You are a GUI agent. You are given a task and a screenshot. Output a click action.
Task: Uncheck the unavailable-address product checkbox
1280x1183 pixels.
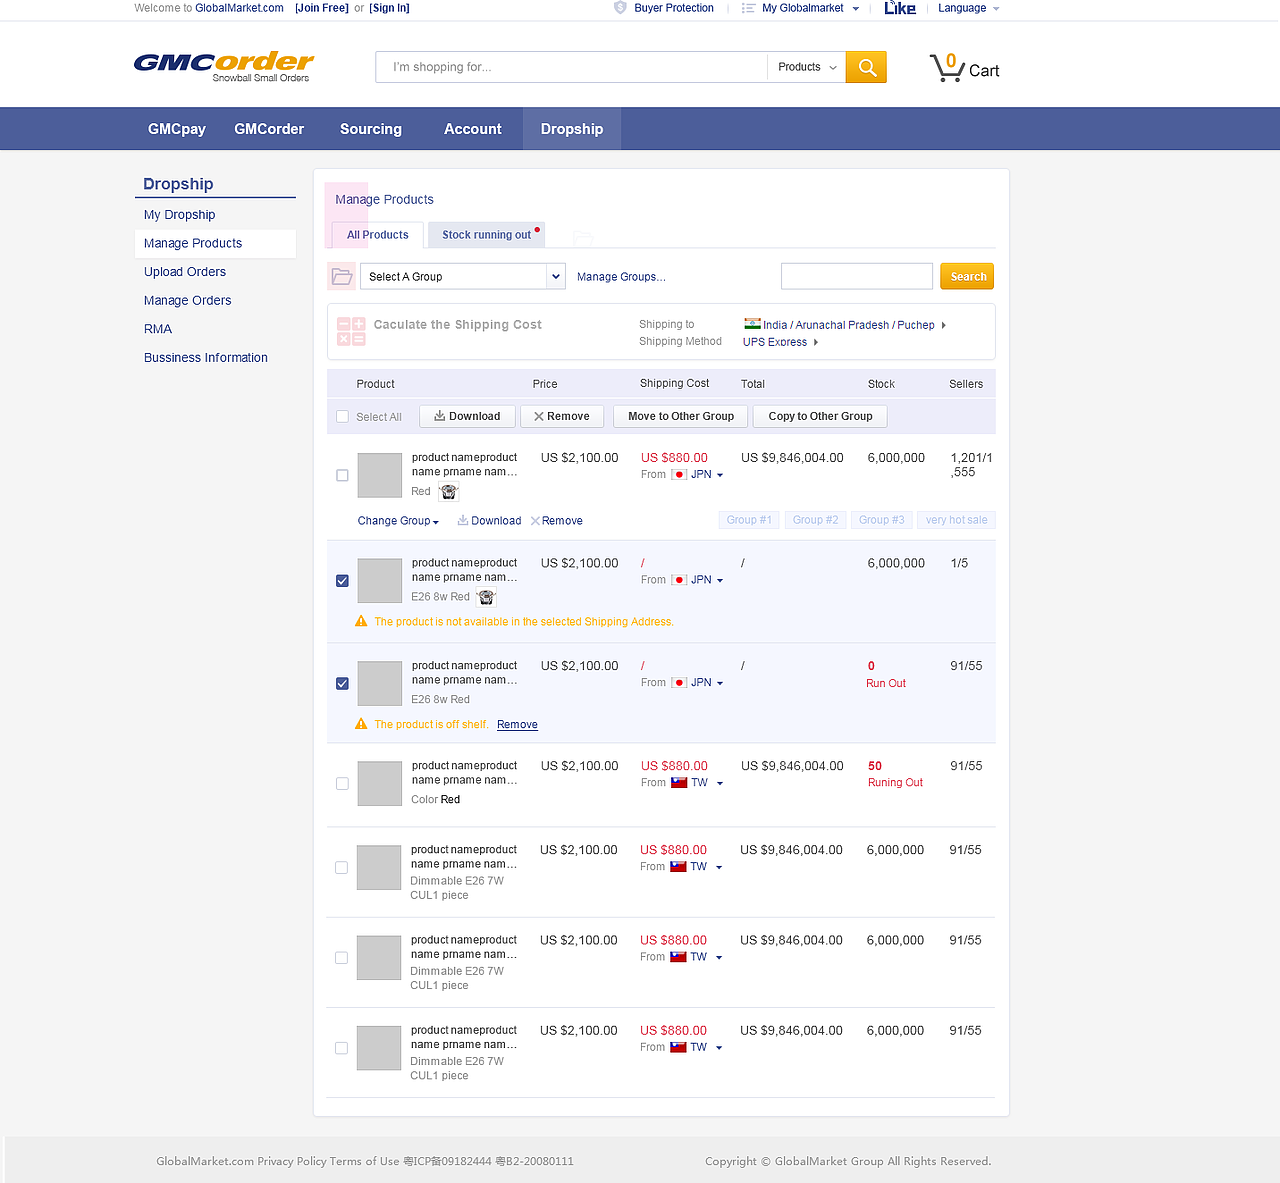click(x=342, y=581)
